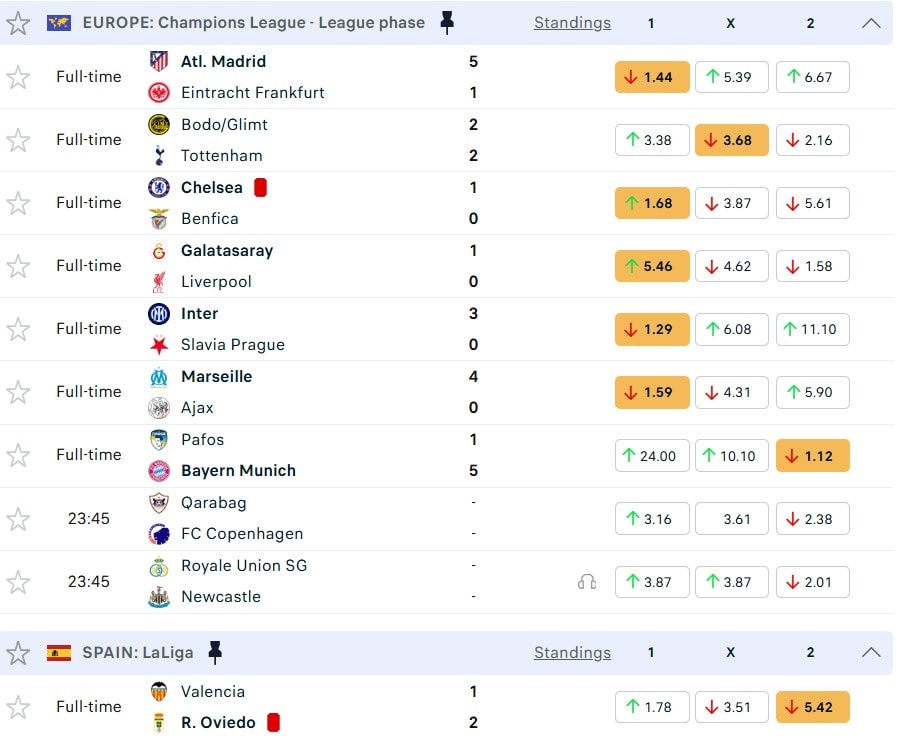Open the Inter vs Slavia Prague match

[300, 329]
